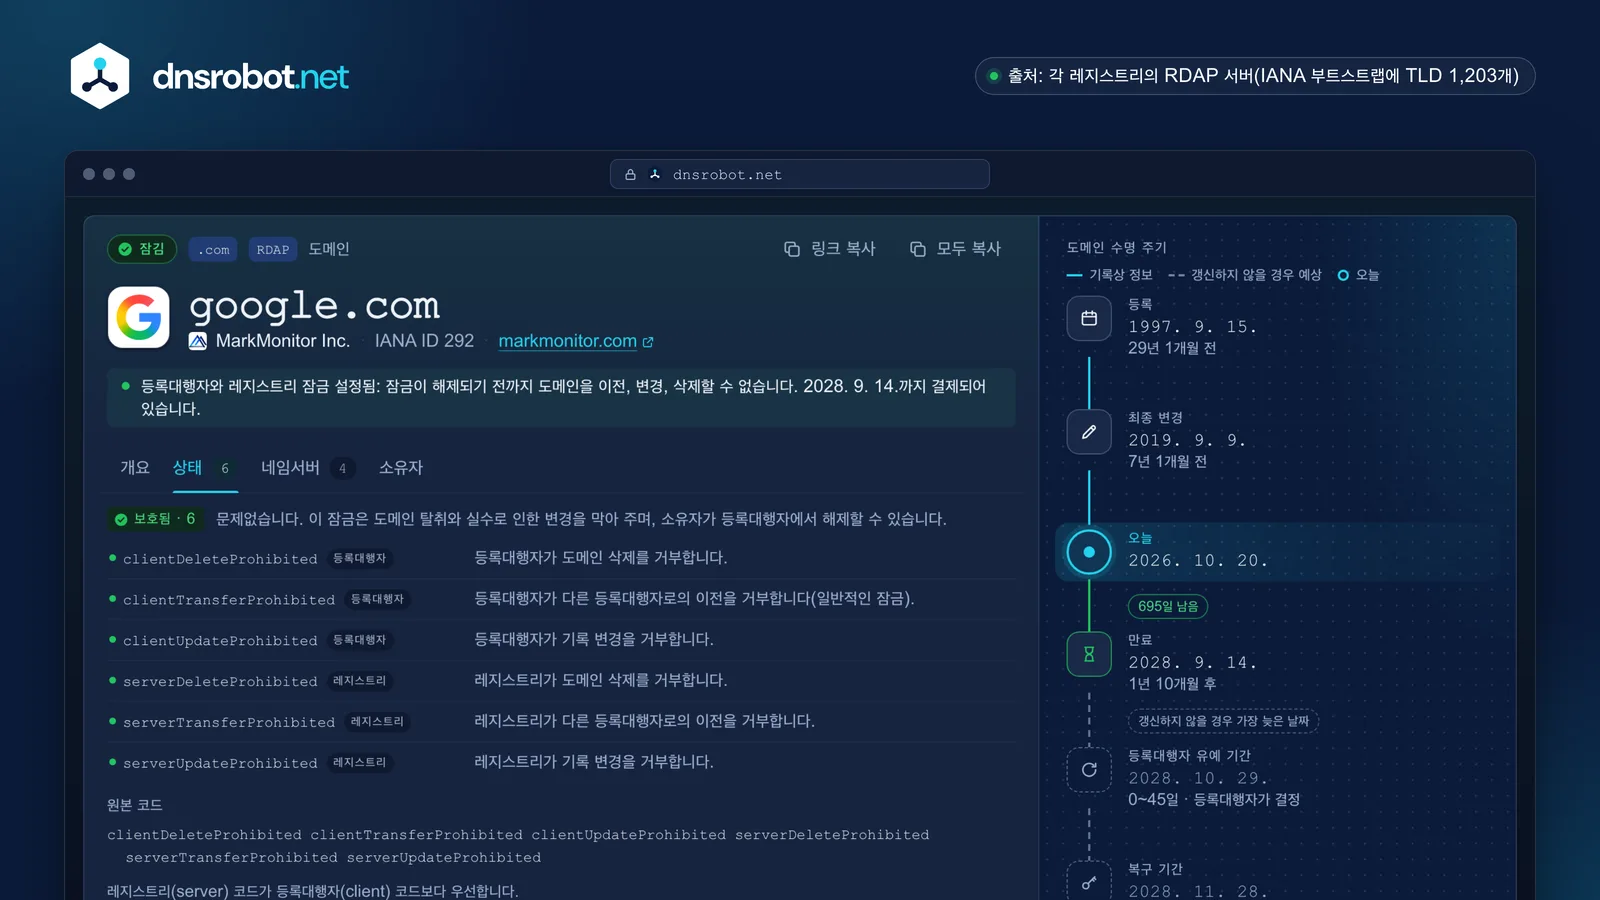Click the IANA ID 292 text
This screenshot has width=1600, height=900.
coord(424,341)
